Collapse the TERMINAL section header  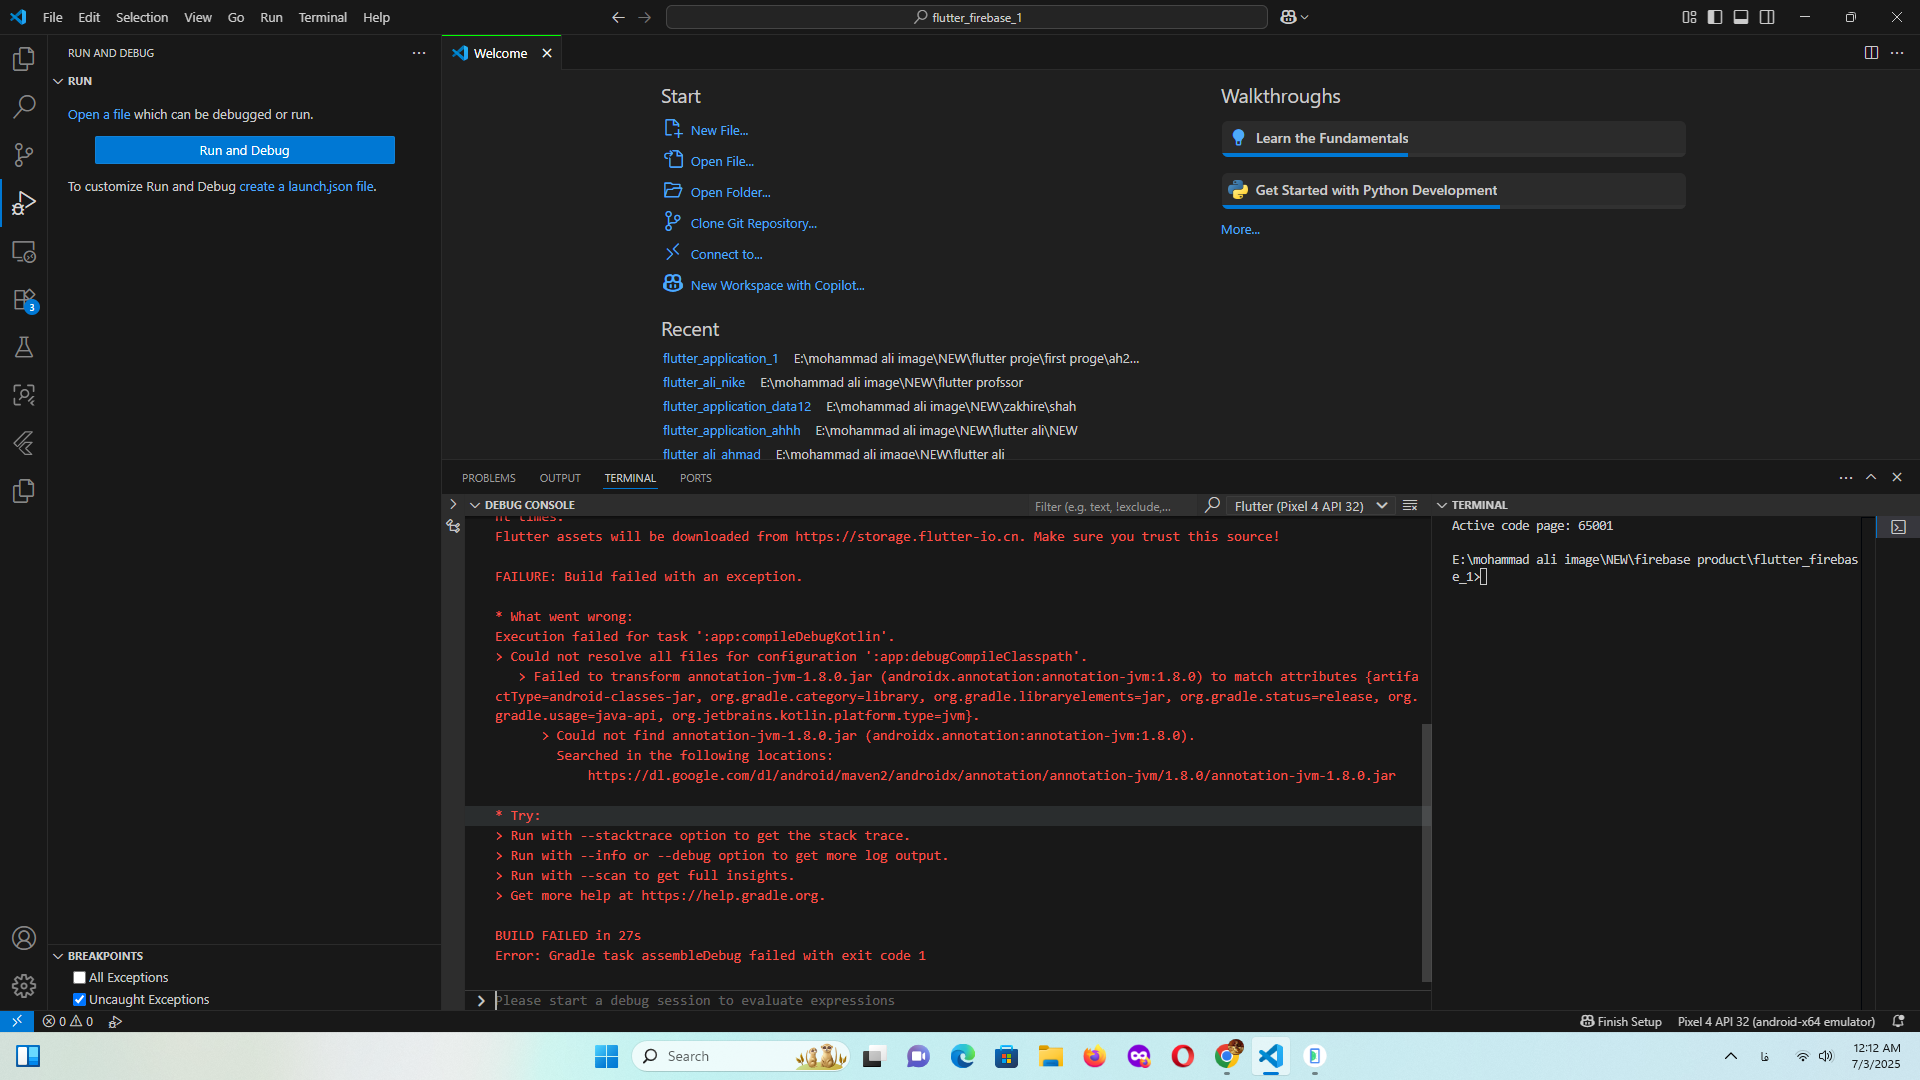pyautogui.click(x=1442, y=505)
